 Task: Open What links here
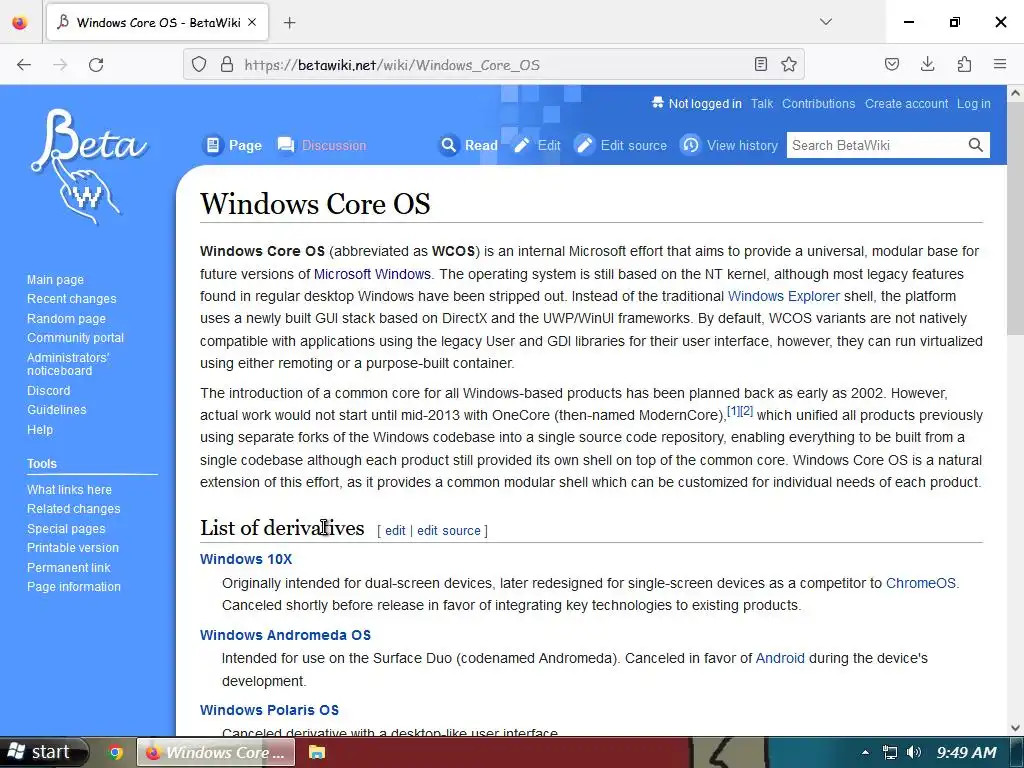coord(69,490)
